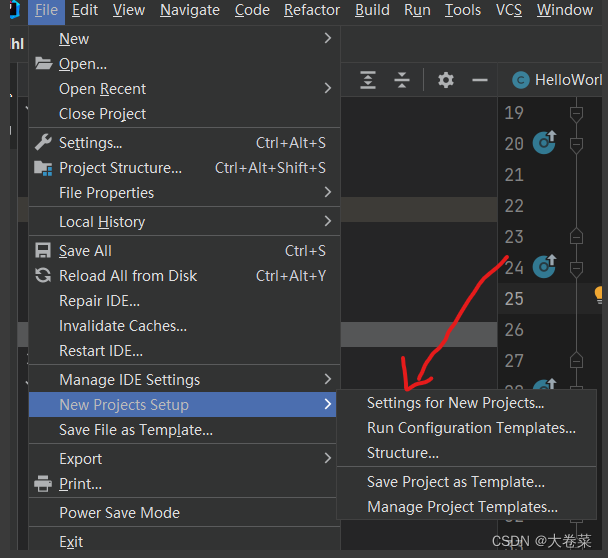
Task: Click the lightbulb intention icon on line 25
Action: (599, 295)
